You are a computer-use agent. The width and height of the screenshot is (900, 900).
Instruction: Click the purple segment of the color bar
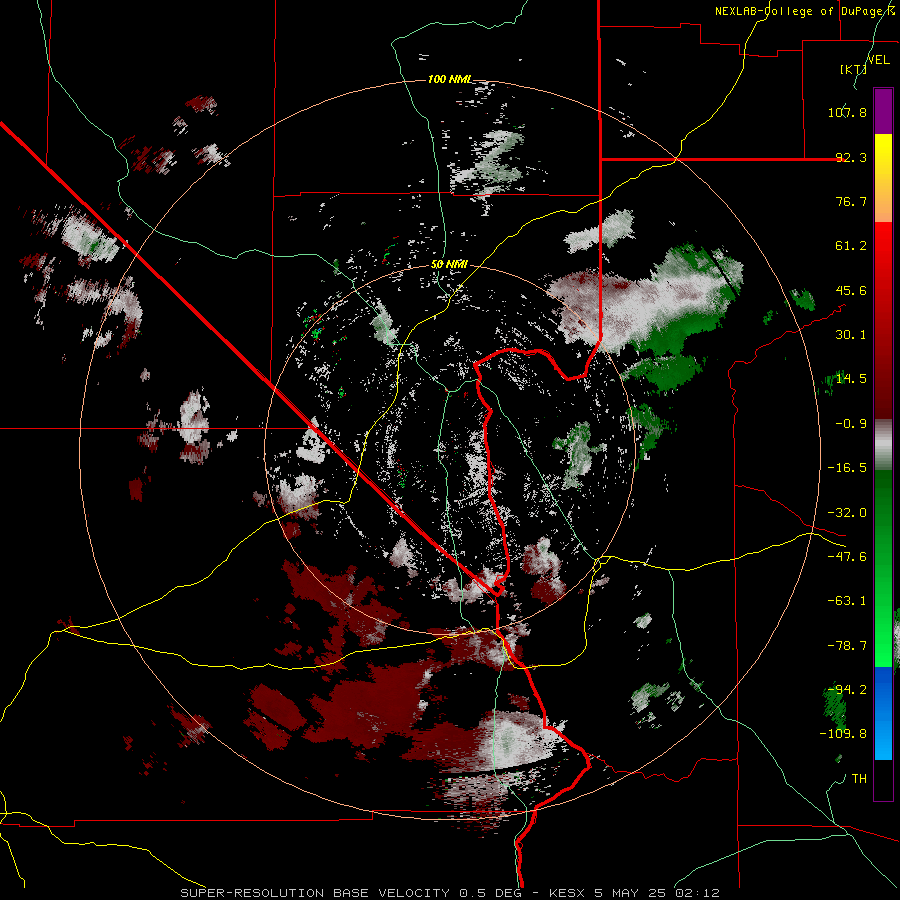click(x=883, y=111)
